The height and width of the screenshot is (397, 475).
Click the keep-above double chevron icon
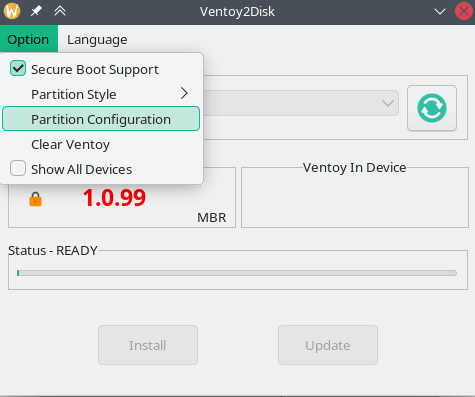60,11
